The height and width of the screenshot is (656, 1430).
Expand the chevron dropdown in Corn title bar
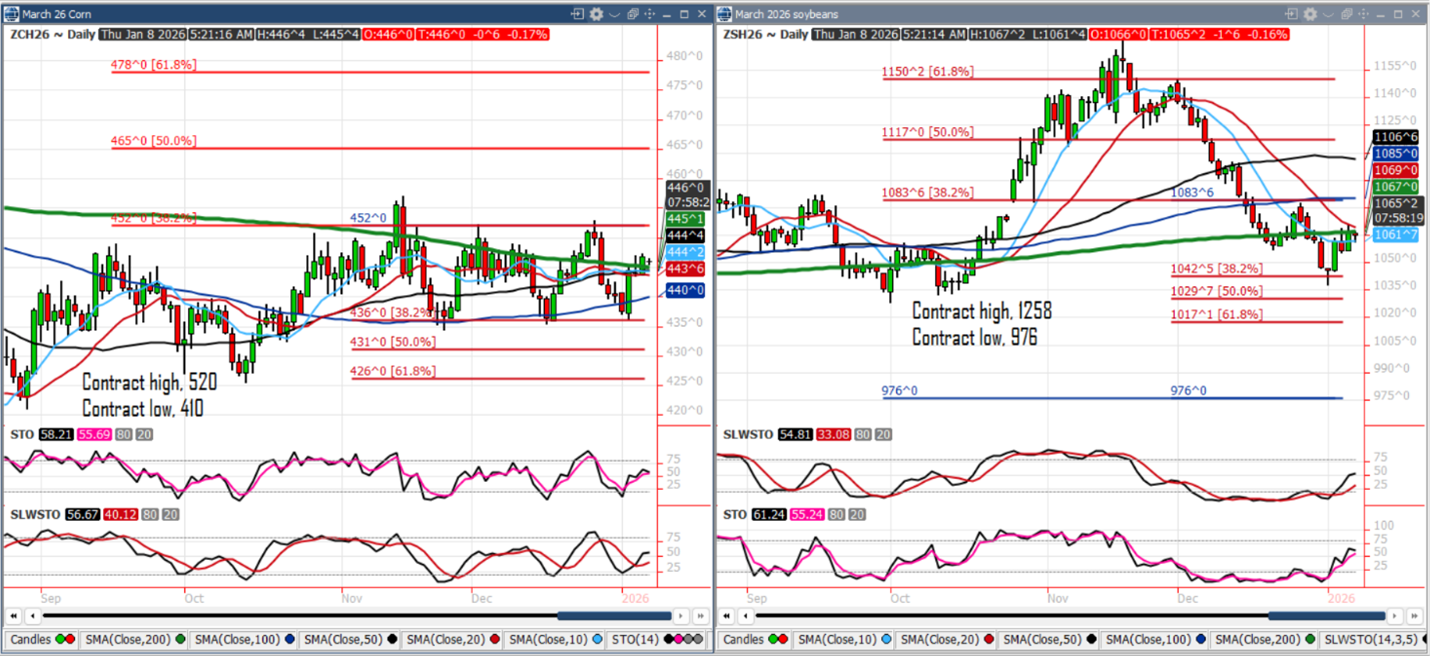click(x=615, y=14)
